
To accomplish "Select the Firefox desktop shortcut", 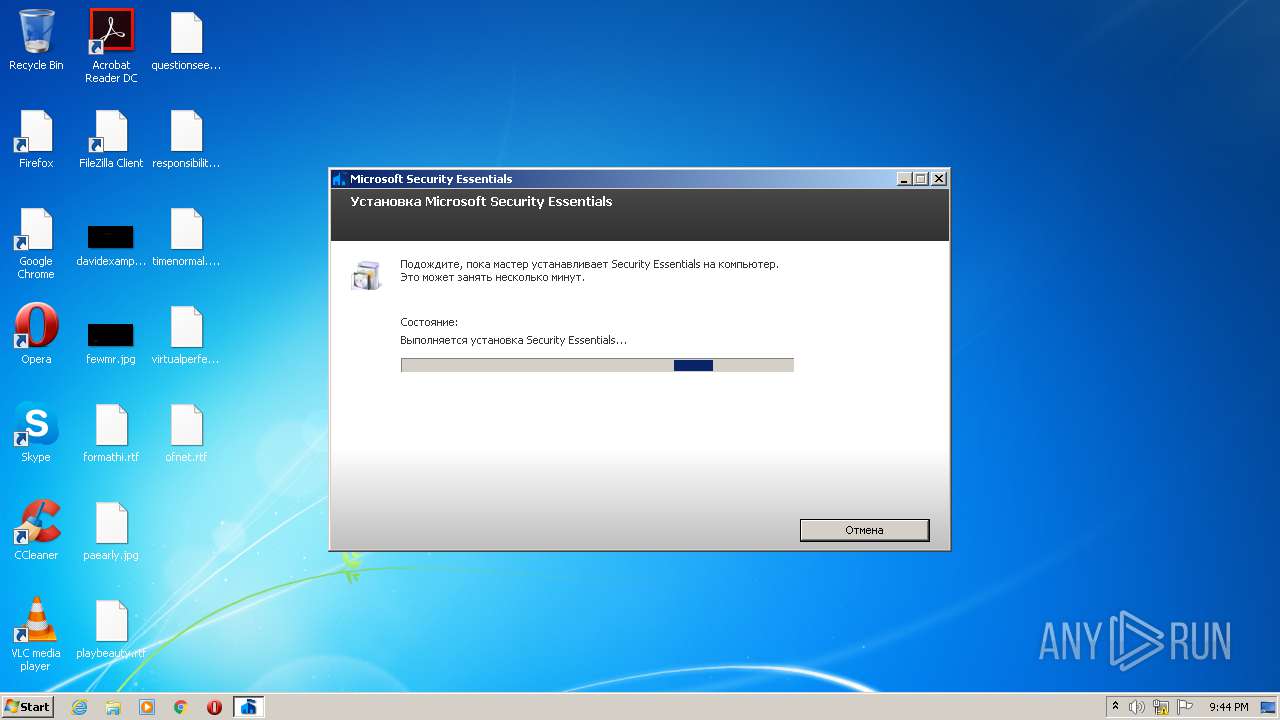I will pyautogui.click(x=36, y=139).
